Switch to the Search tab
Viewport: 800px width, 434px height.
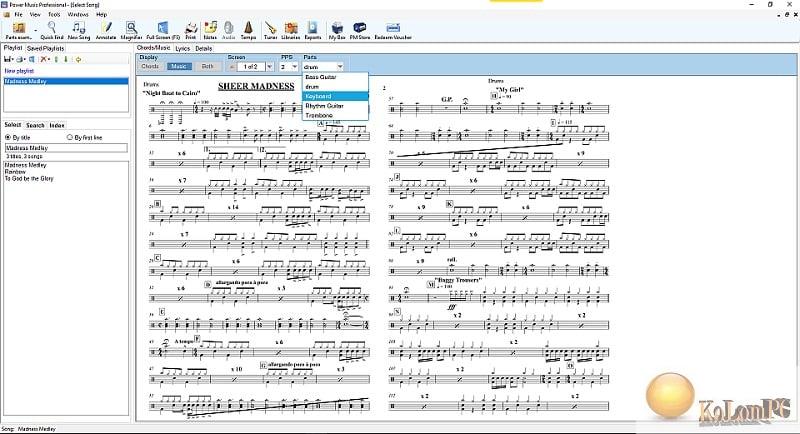pyautogui.click(x=35, y=125)
